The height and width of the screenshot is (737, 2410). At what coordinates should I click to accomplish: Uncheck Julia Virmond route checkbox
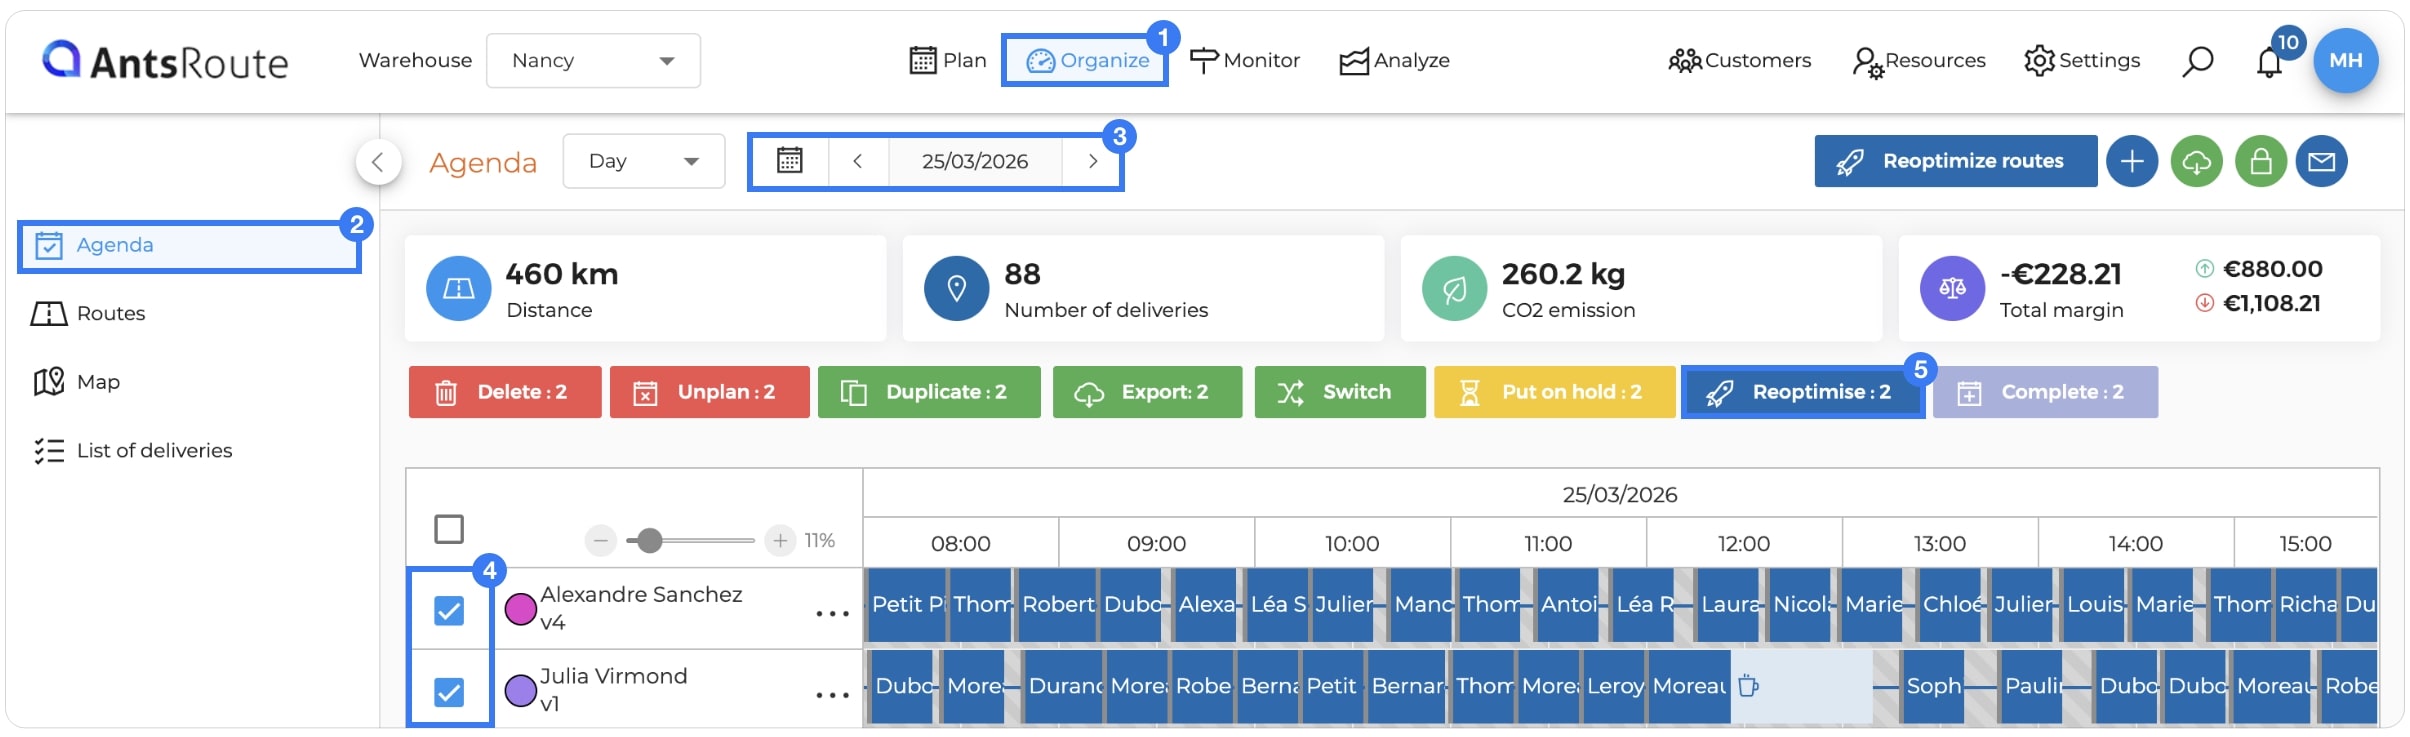(449, 692)
